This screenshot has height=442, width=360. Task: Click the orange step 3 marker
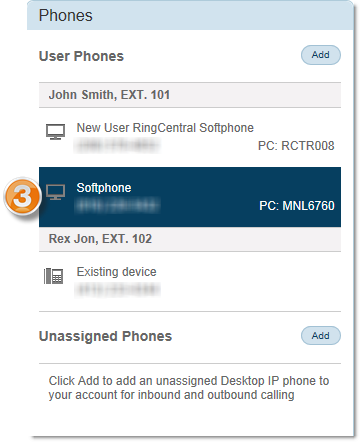click(23, 197)
